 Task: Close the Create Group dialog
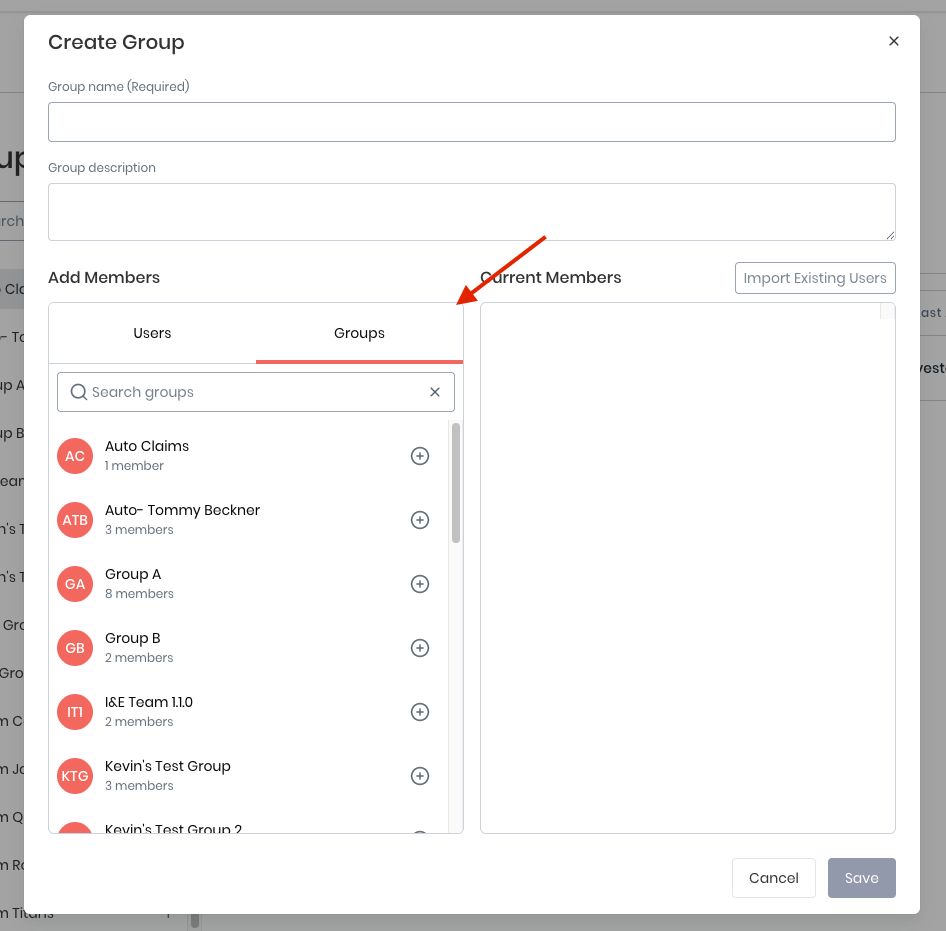tap(894, 41)
